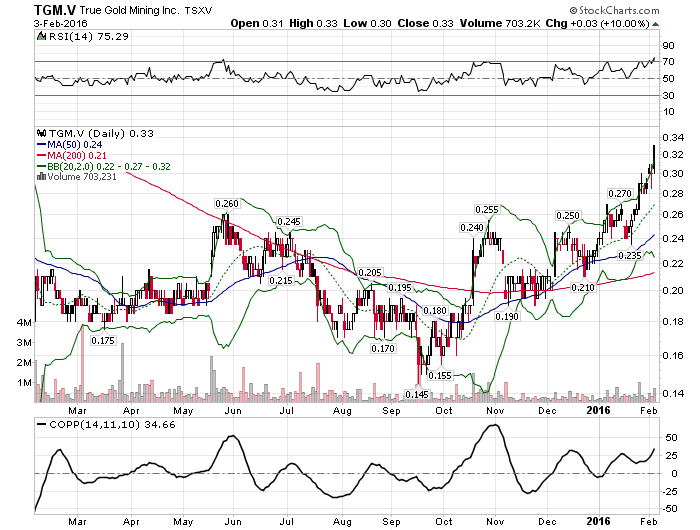Click the Open 0.31 header value
Viewport: 700px width, 530px height.
tap(257, 23)
